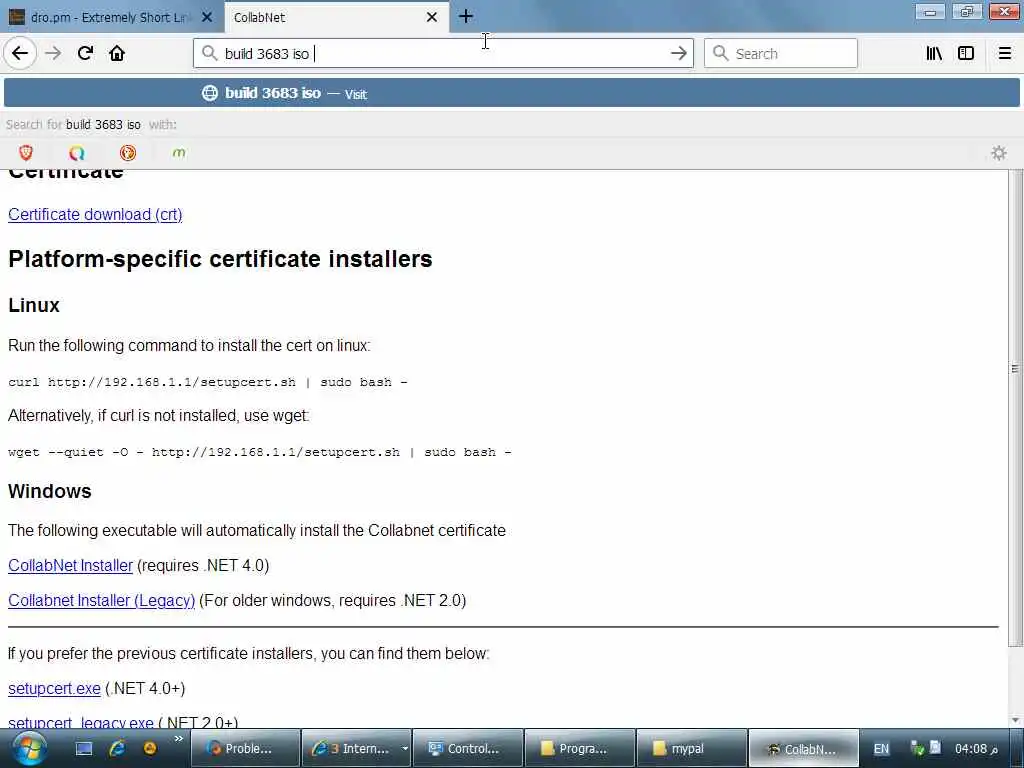This screenshot has height=768, width=1024.
Task: Click magnifier icon in the address bar
Action: coord(209,53)
